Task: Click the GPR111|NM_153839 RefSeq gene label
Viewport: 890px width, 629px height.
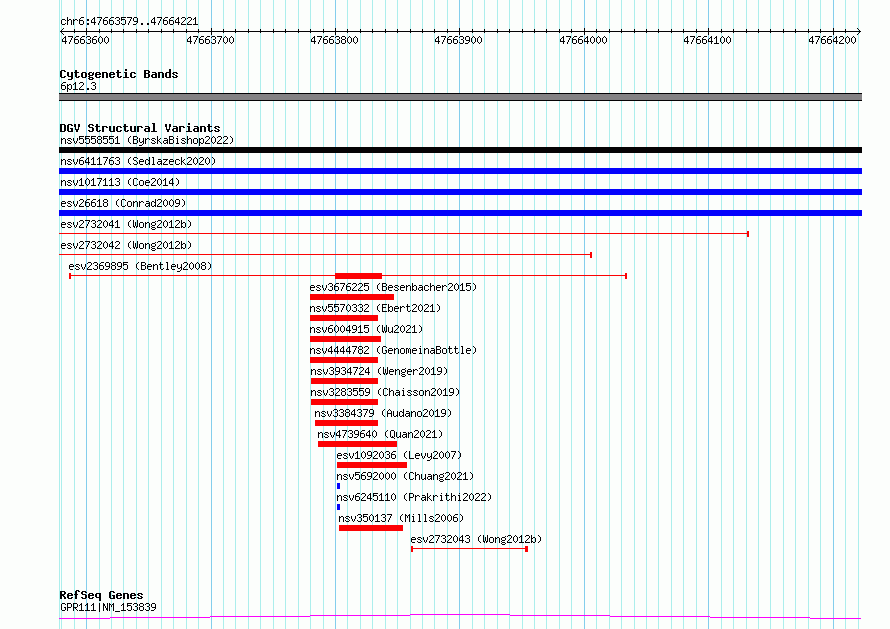Action: tap(108, 607)
